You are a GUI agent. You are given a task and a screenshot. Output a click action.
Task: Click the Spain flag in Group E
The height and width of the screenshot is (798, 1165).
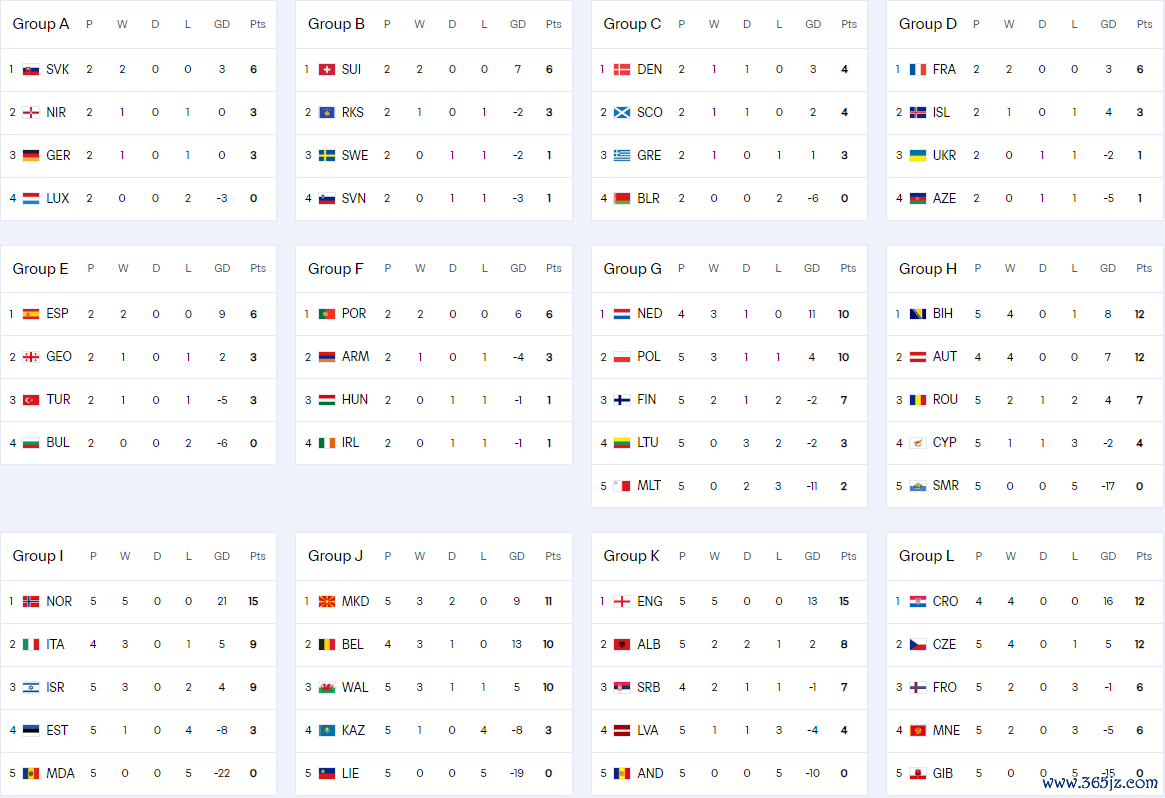tap(31, 314)
